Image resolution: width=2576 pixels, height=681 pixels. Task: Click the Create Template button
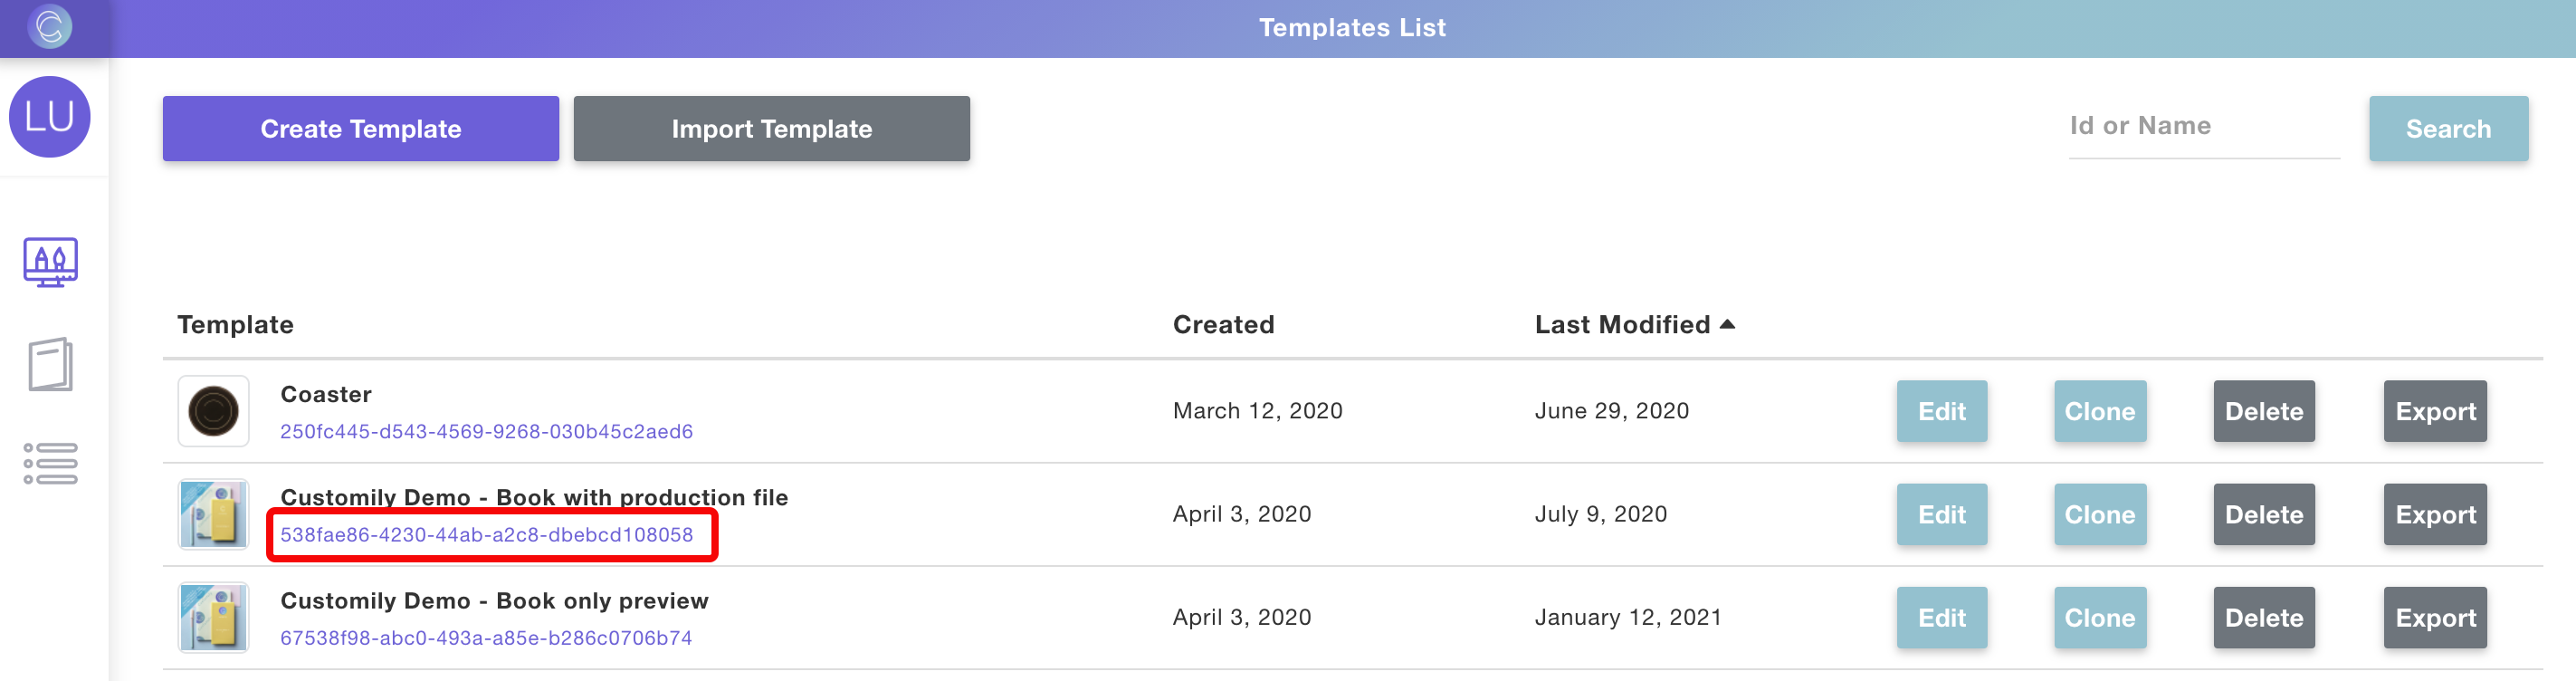click(360, 129)
